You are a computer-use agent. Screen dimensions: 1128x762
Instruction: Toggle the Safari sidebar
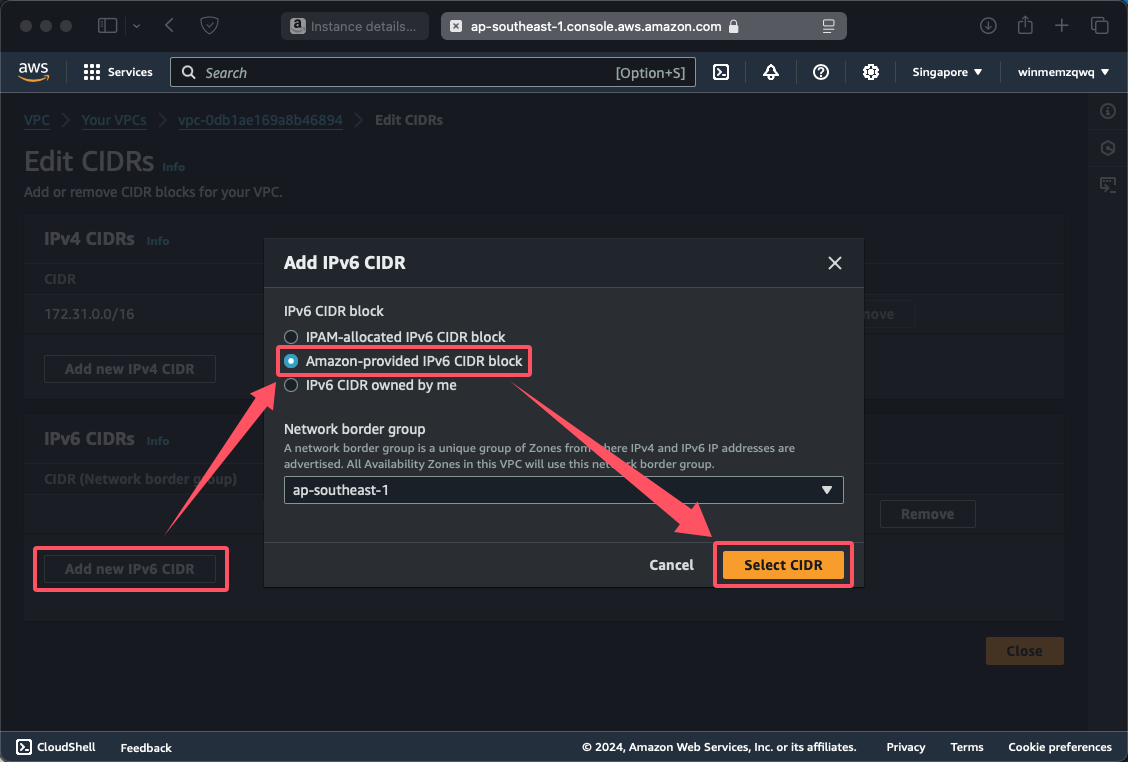107,26
